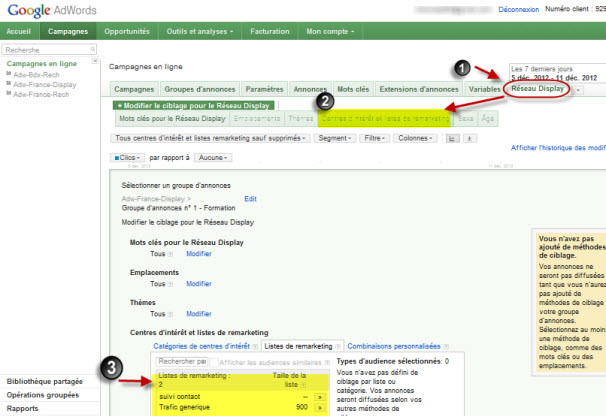Add the Trafic generique list with its arrow button

coord(320,407)
